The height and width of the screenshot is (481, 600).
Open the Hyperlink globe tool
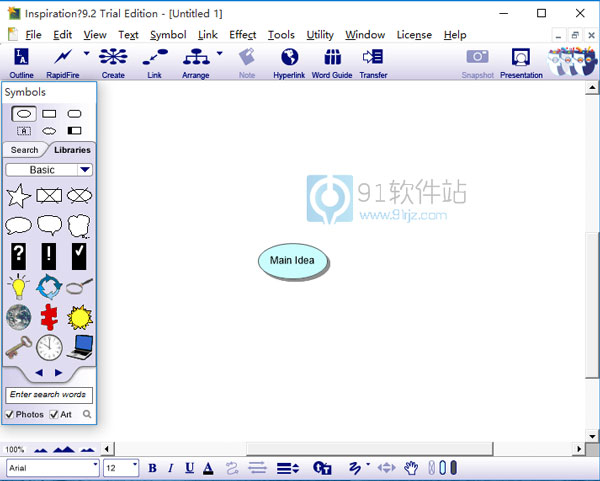(289, 58)
